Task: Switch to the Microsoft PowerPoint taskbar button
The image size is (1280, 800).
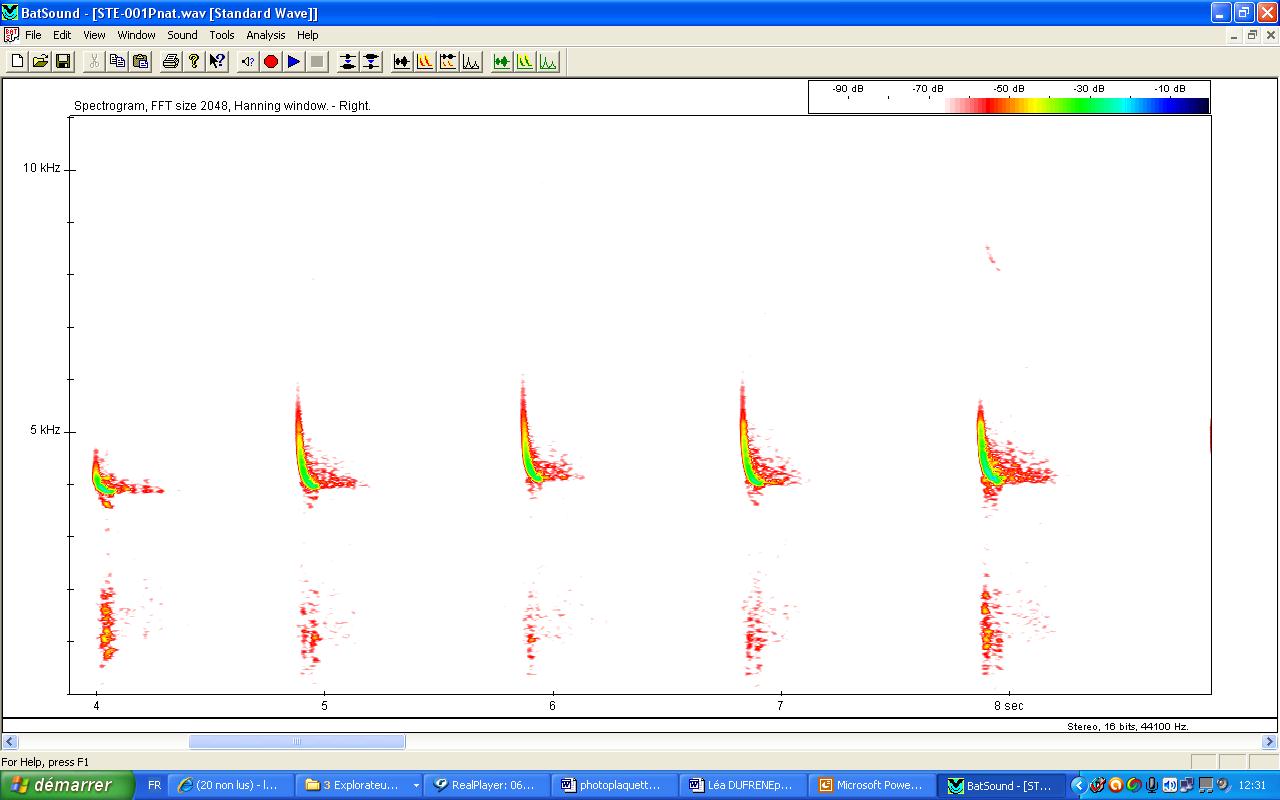Action: click(873, 785)
